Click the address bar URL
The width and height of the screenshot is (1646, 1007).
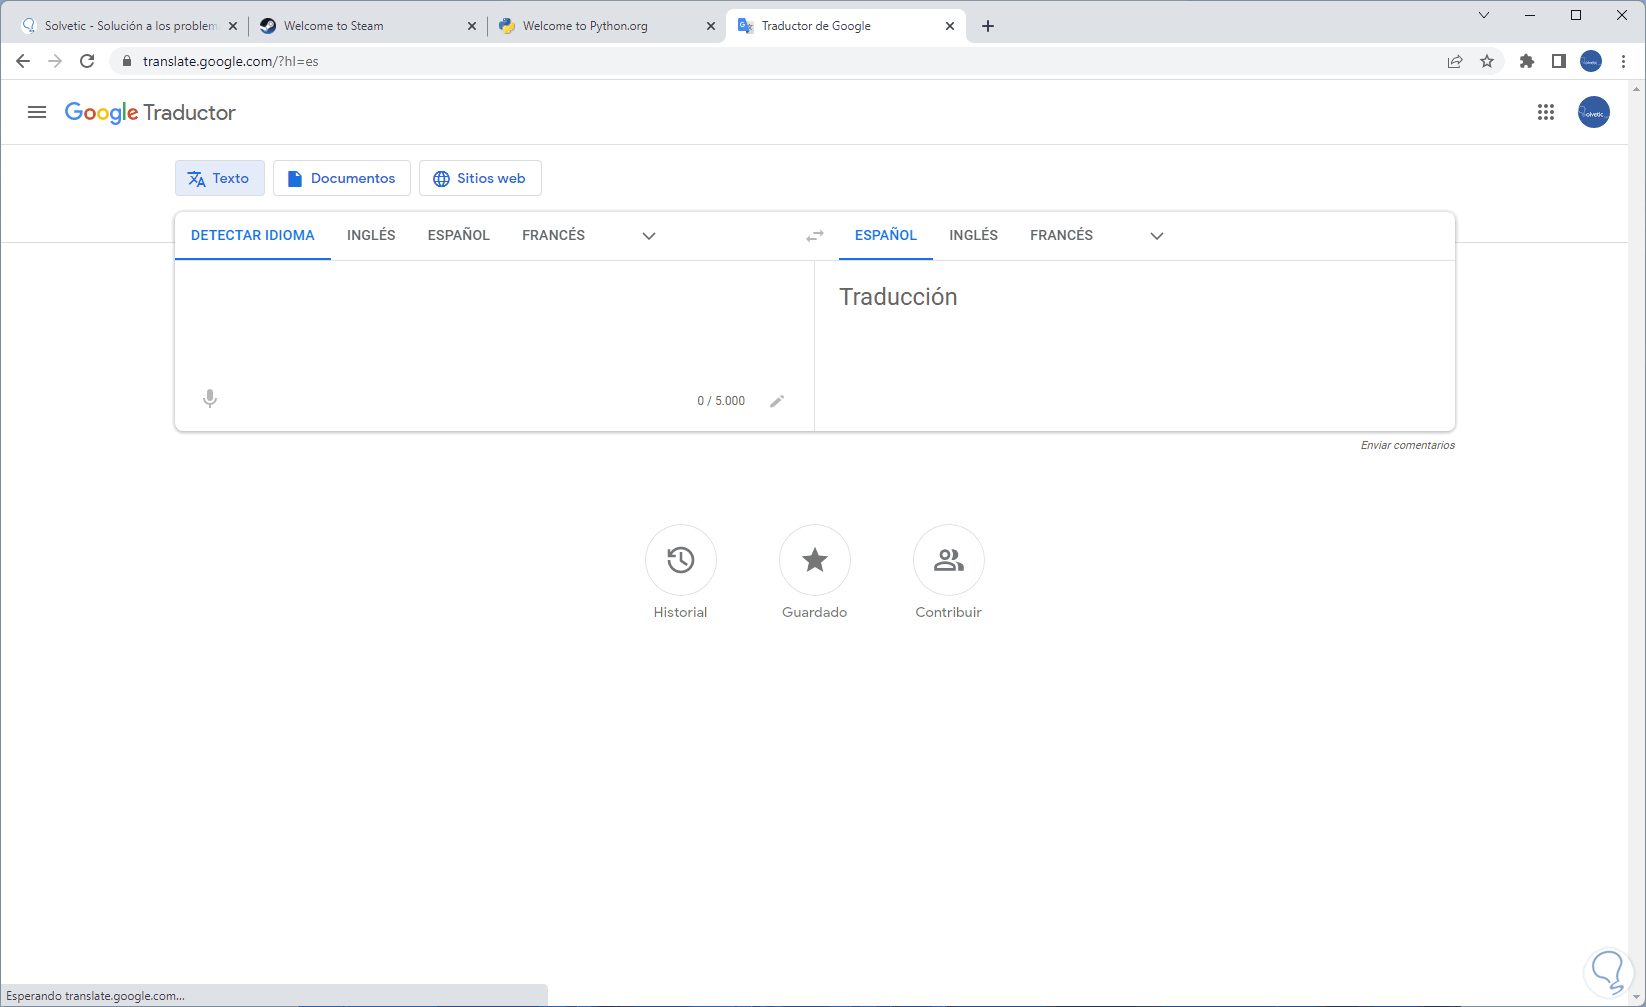pyautogui.click(x=231, y=61)
